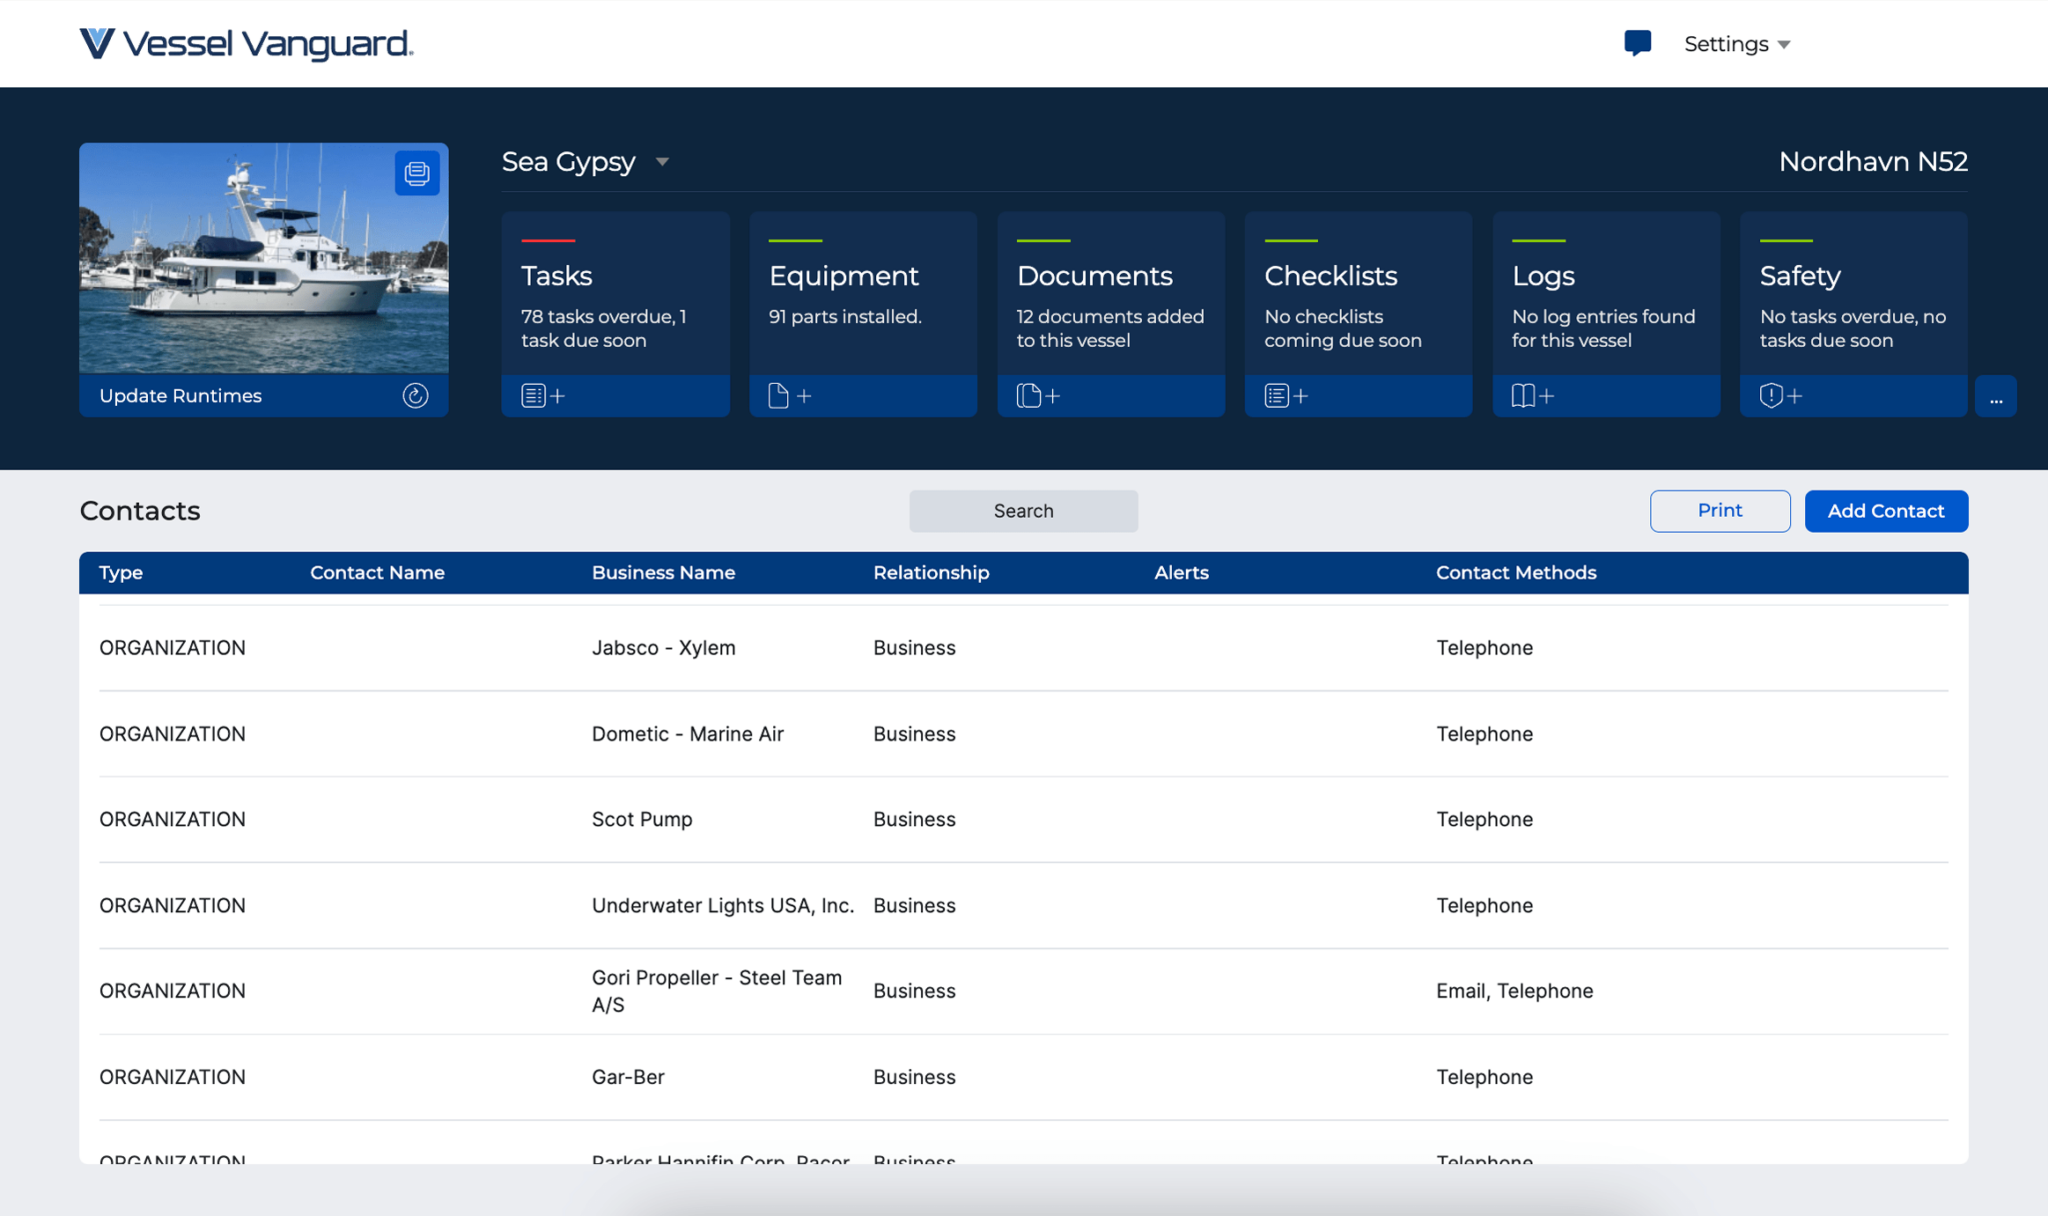Viewport: 2048px width, 1216px height.
Task: Expand the overflow menu via the ellipsis button
Action: [1997, 396]
